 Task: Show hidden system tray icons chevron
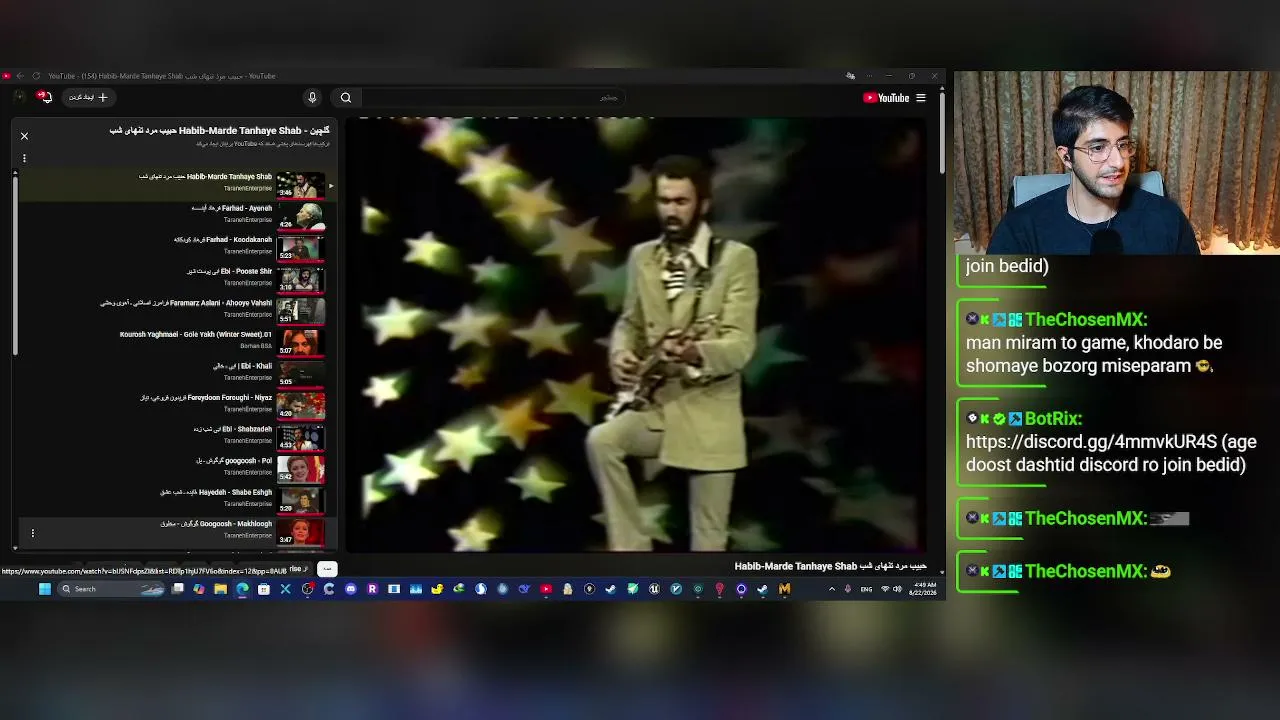[x=832, y=589]
